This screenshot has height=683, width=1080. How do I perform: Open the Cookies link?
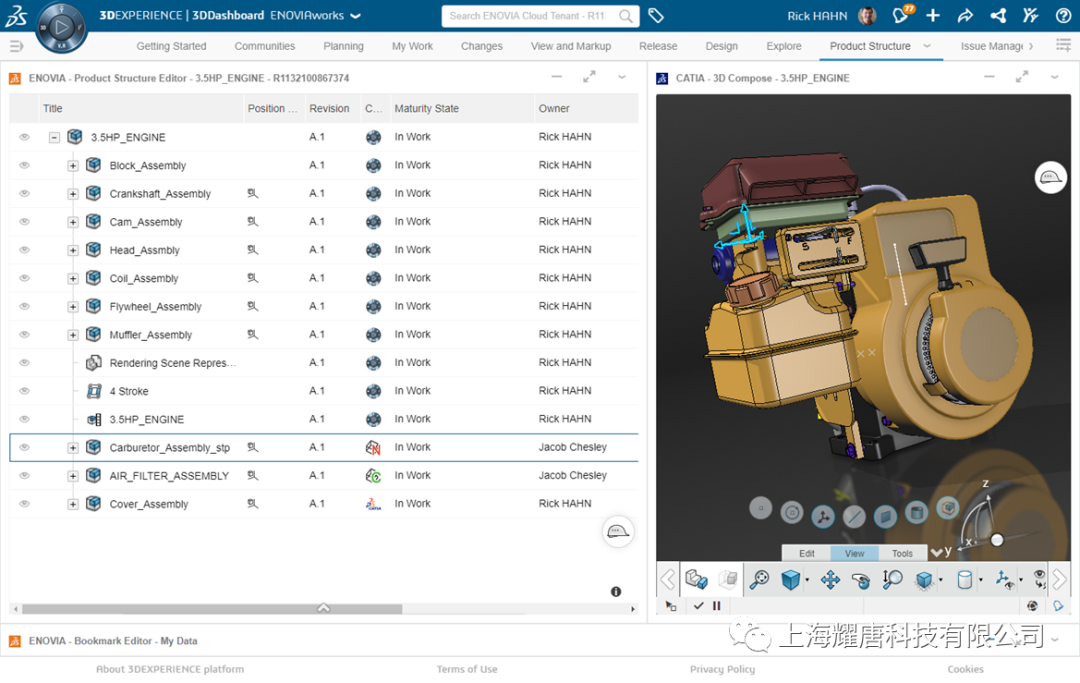(966, 669)
